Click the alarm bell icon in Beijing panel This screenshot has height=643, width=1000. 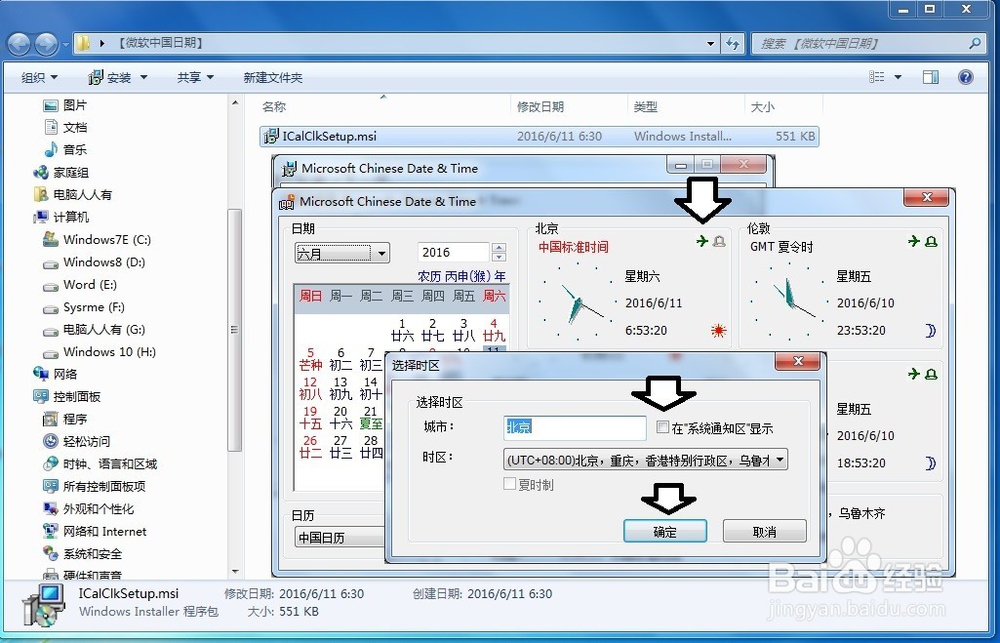click(x=719, y=241)
